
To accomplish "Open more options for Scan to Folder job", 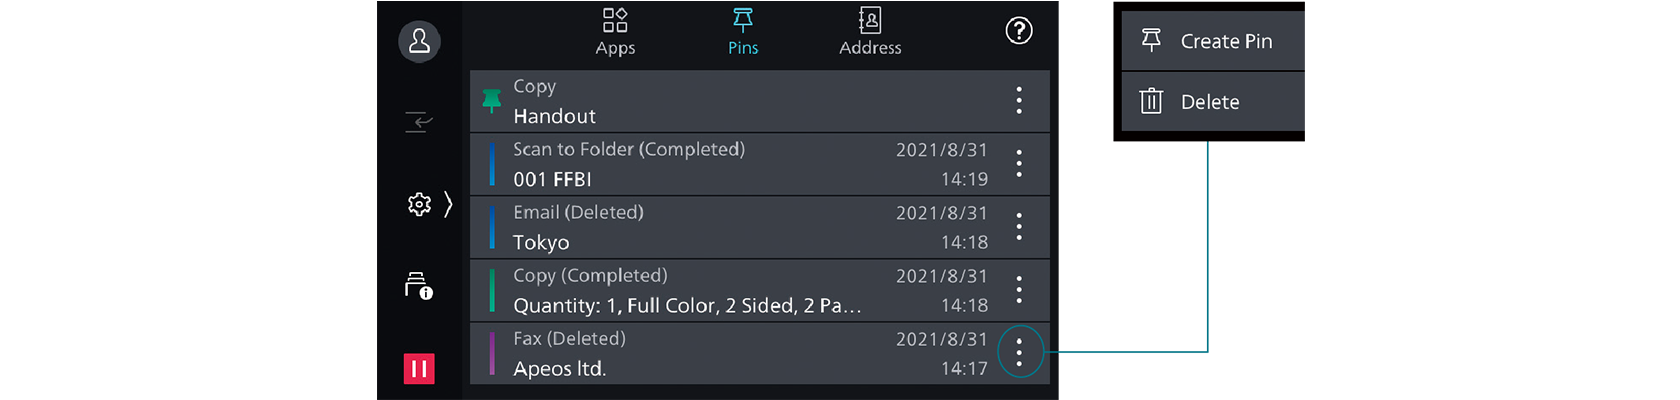I will coord(1019,164).
